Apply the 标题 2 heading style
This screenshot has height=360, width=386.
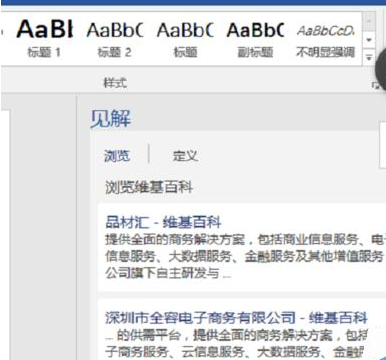115,38
